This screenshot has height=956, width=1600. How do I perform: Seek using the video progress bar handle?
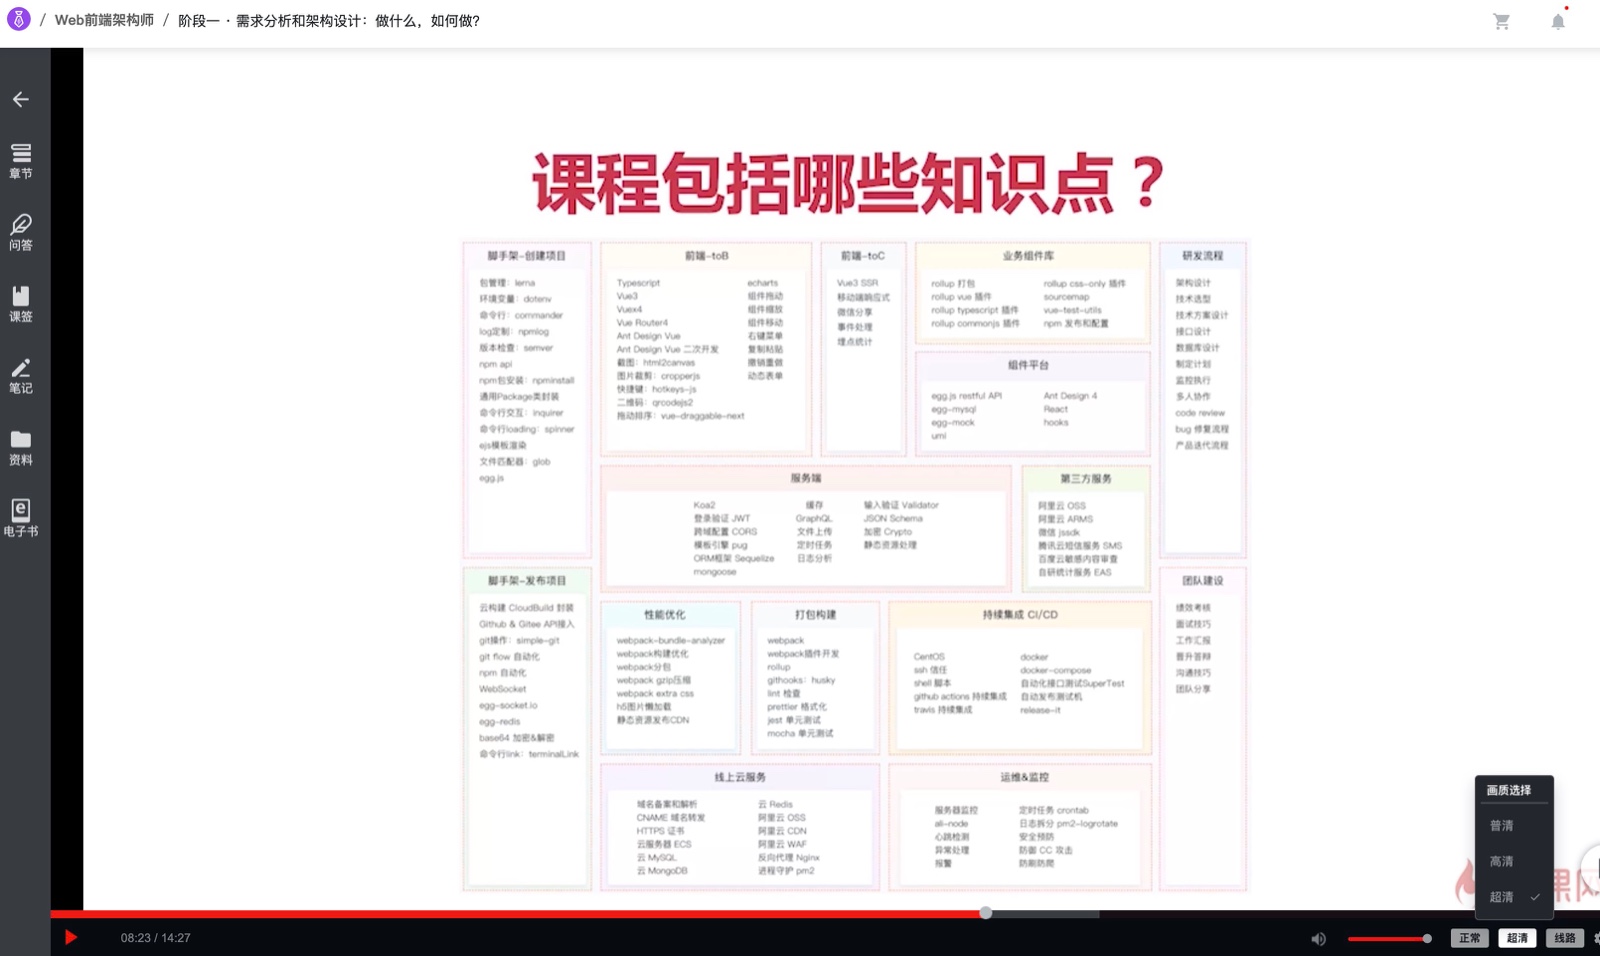986,913
